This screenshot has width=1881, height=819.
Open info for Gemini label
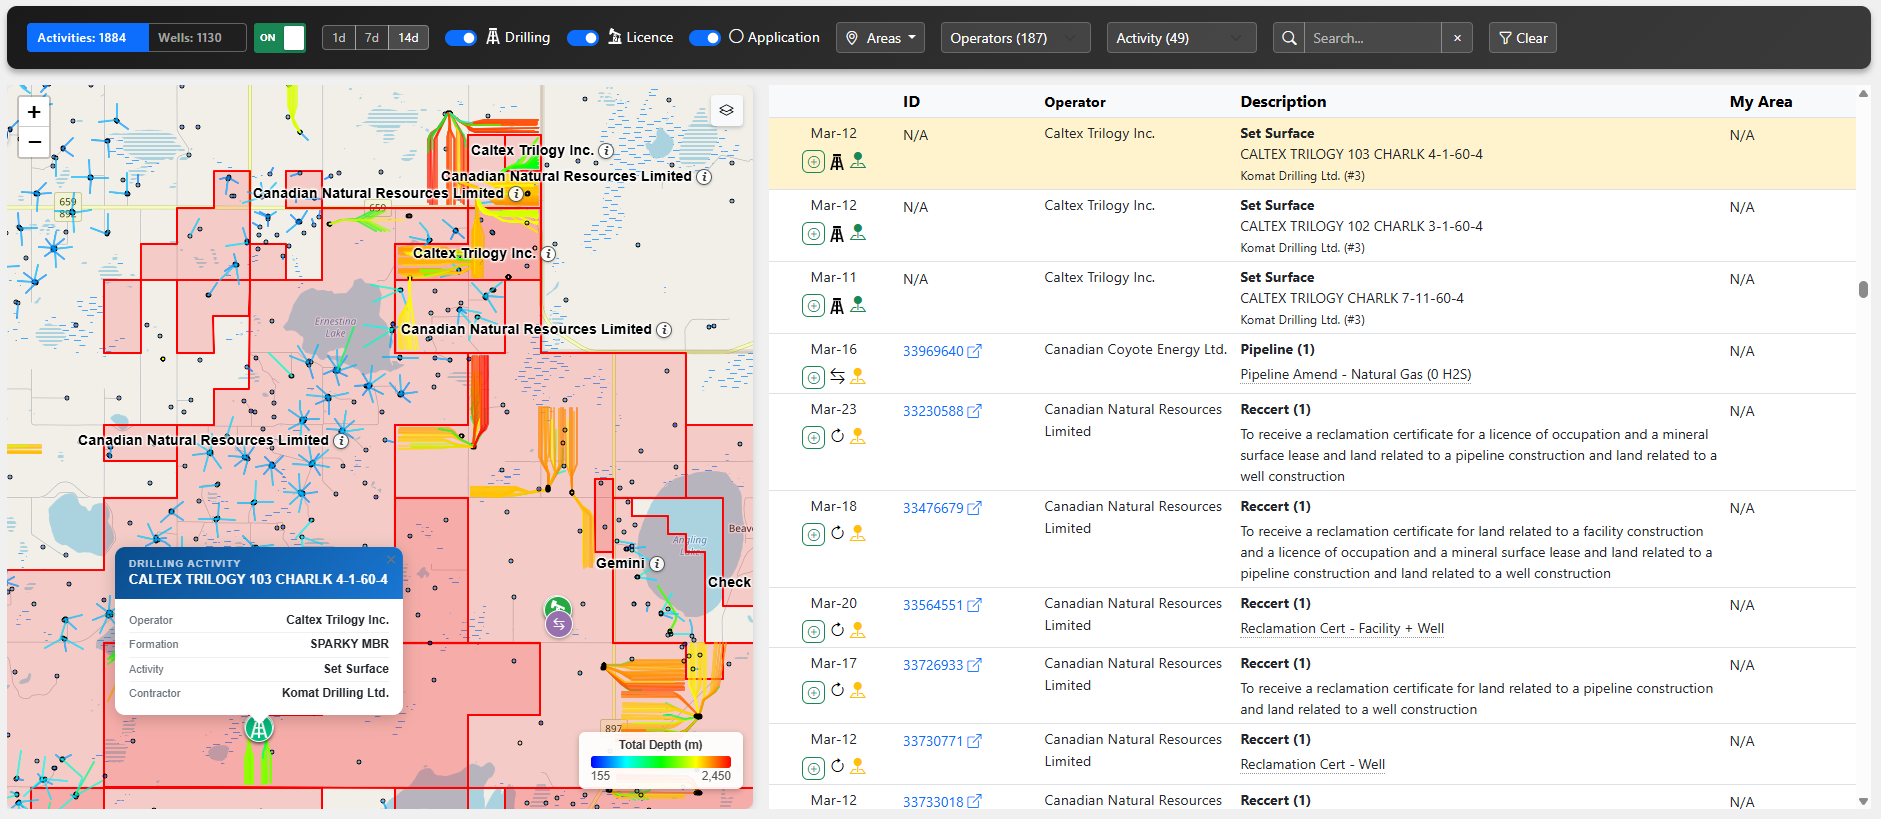(657, 564)
